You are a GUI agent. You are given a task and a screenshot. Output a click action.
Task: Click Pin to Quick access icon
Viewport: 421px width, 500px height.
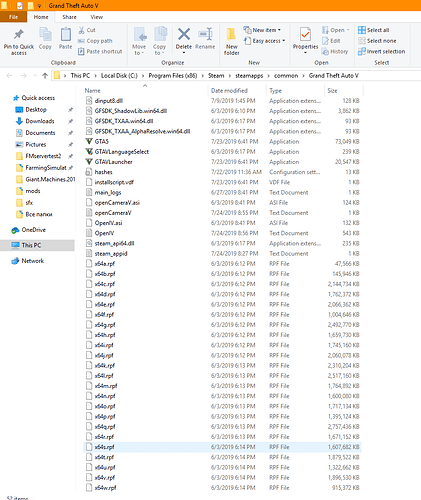(x=19, y=35)
